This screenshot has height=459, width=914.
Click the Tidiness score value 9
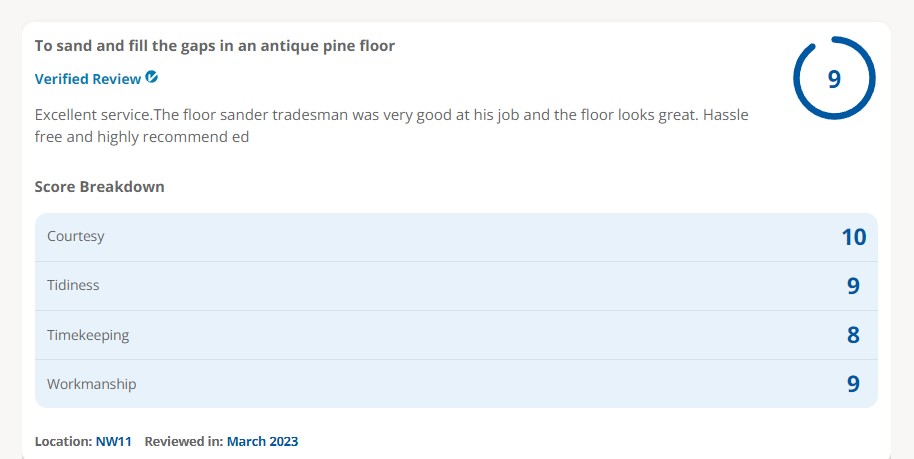[x=853, y=286]
